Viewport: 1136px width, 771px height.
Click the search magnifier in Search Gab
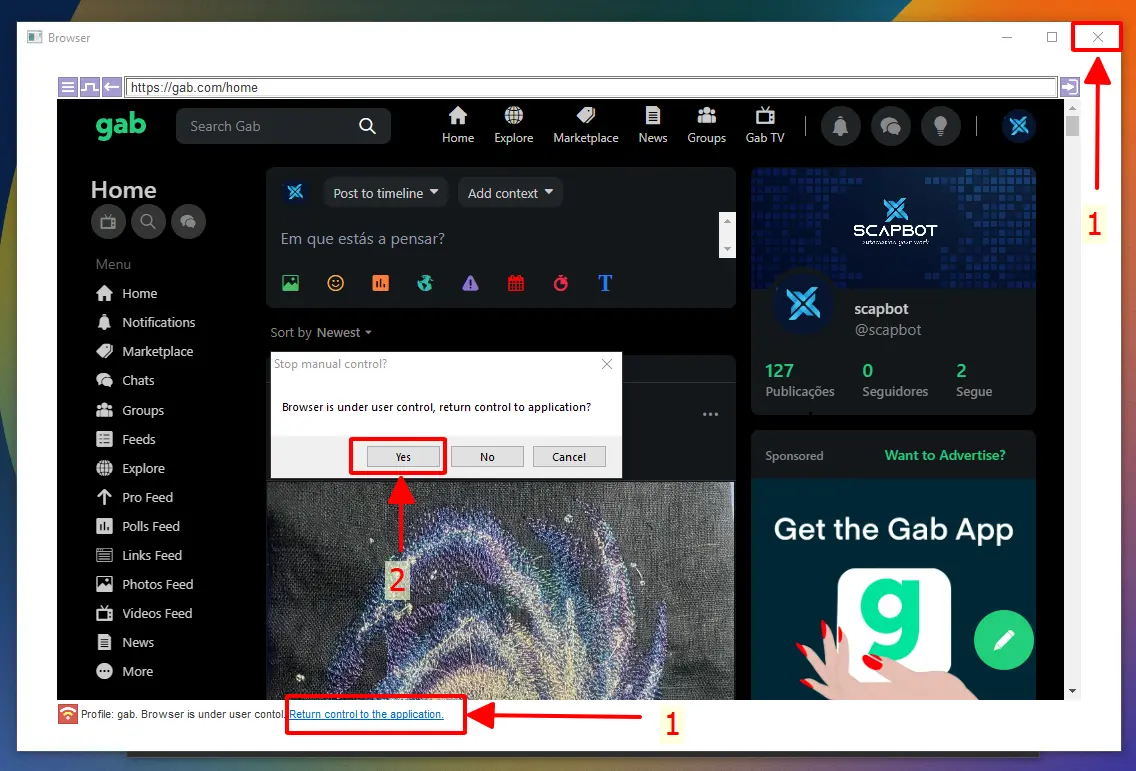(367, 126)
